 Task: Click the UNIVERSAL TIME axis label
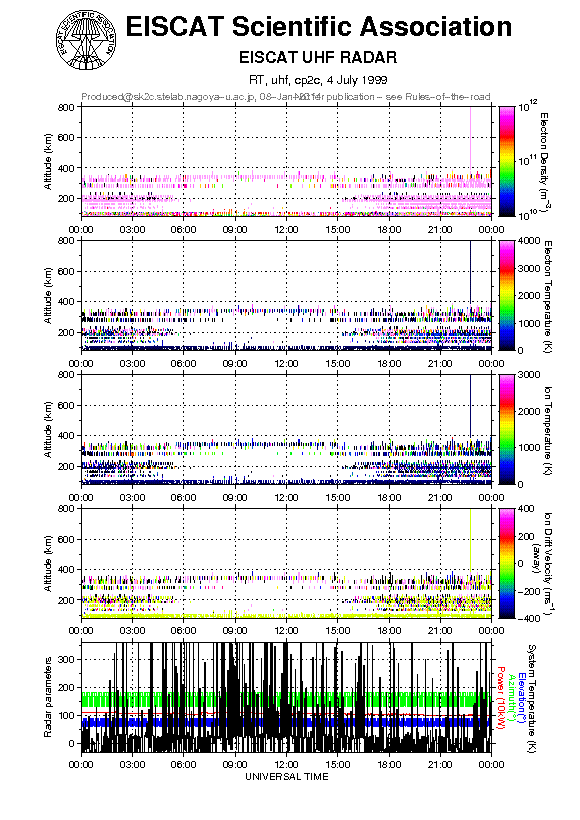(287, 777)
